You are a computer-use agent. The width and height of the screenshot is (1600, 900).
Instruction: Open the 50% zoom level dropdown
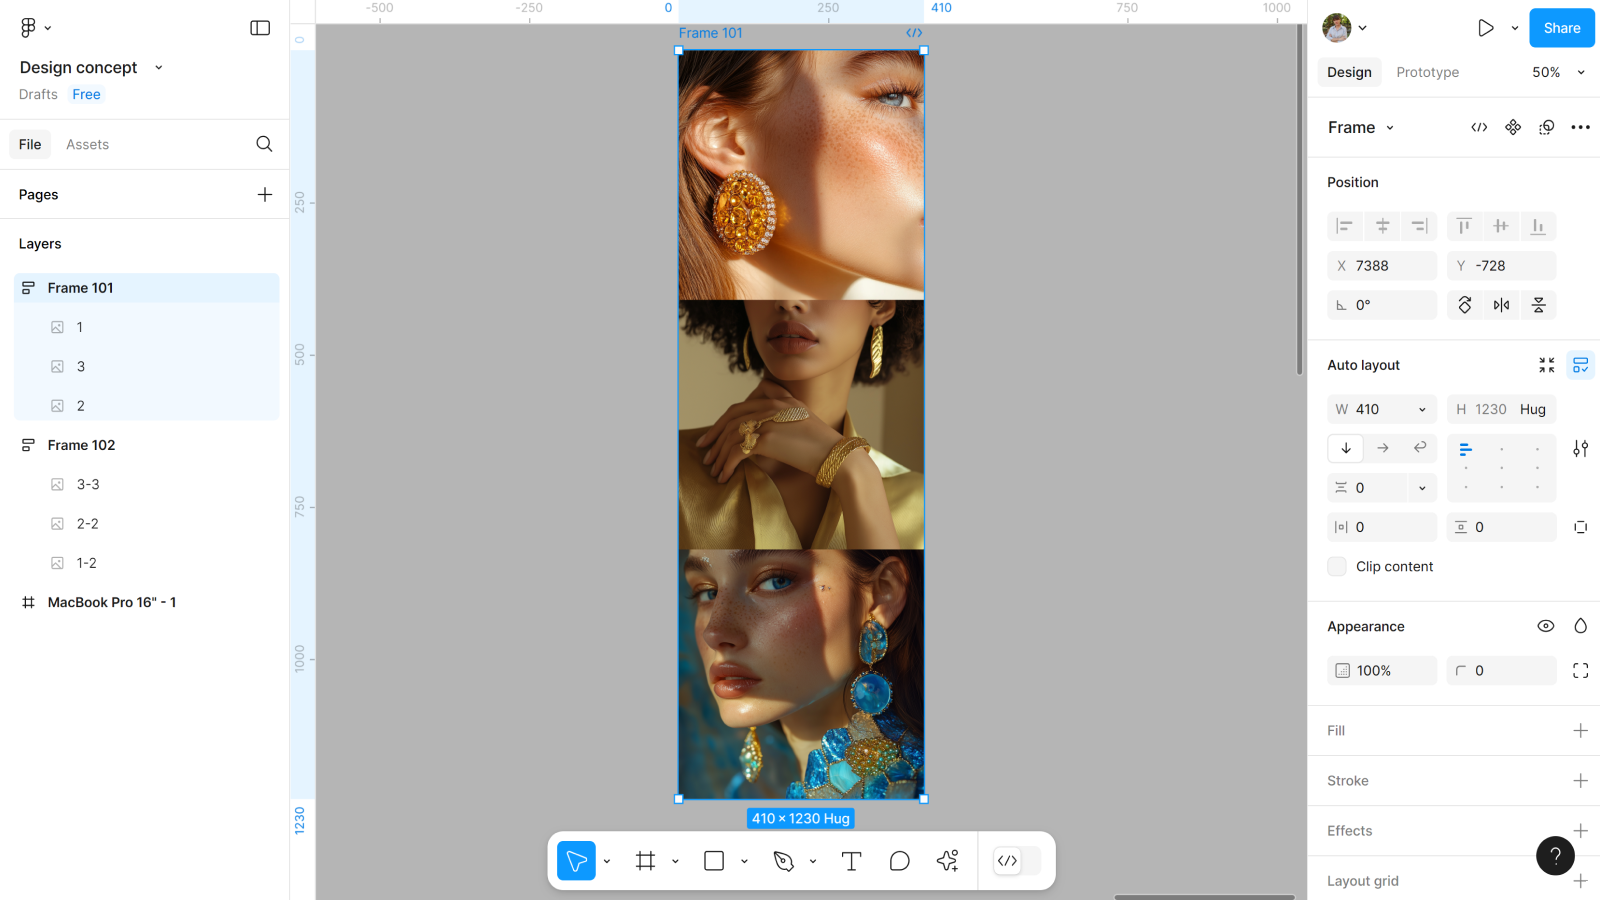pos(1558,72)
